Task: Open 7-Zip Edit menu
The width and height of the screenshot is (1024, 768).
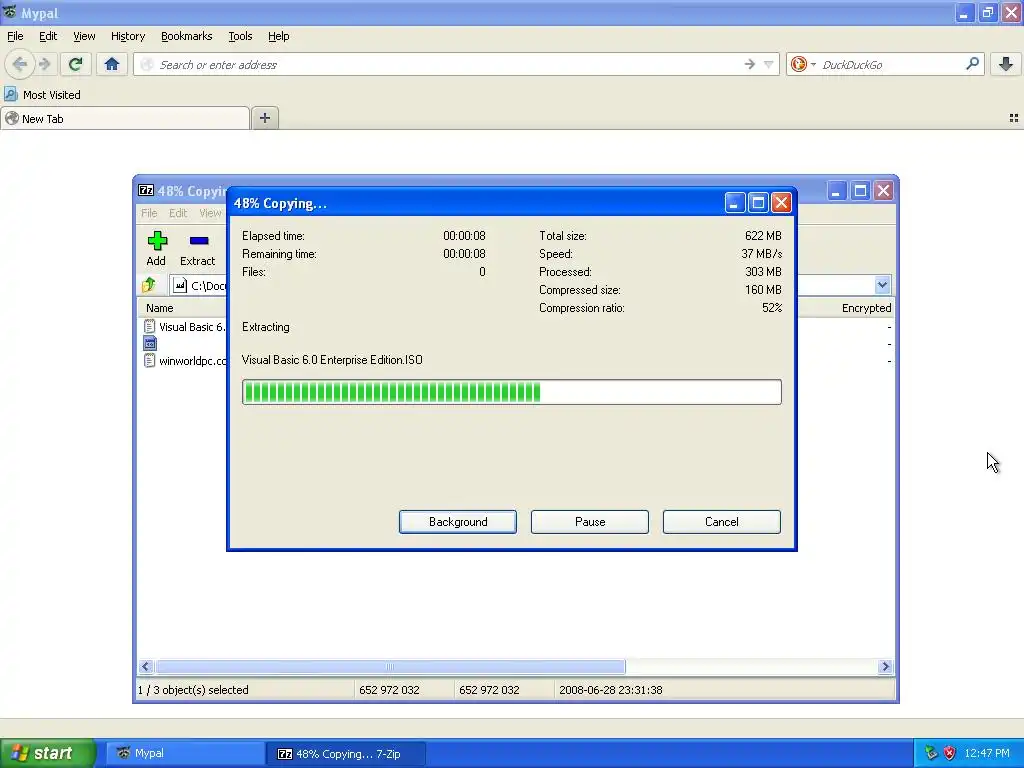Action: [x=178, y=213]
